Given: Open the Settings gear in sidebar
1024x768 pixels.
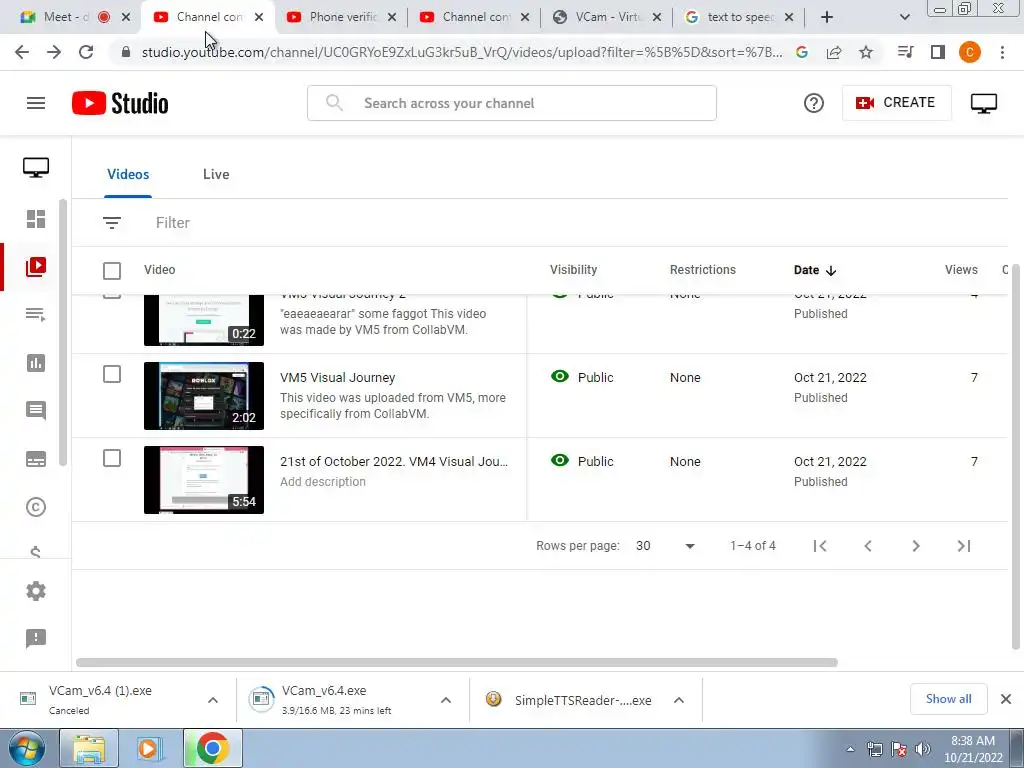Looking at the screenshot, I should pyautogui.click(x=36, y=591).
